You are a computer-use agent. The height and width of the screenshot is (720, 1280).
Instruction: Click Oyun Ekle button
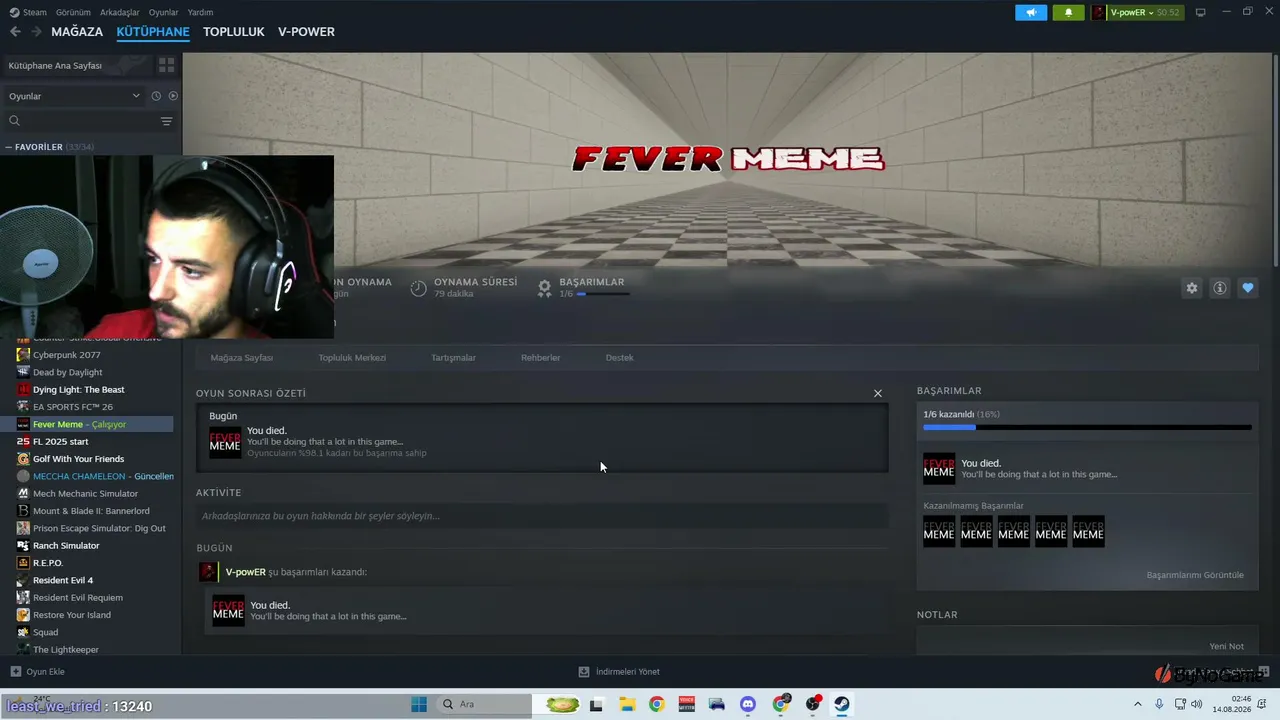coord(38,672)
